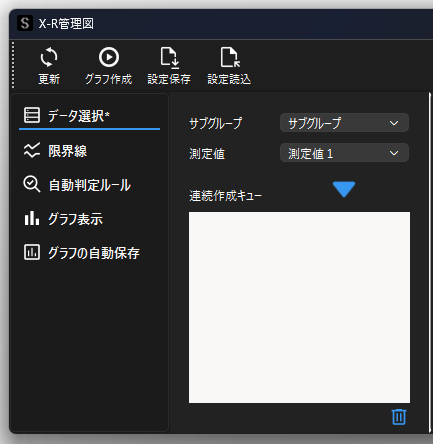
Task: Click the toolbar grip handle dots
Action: tap(13, 65)
